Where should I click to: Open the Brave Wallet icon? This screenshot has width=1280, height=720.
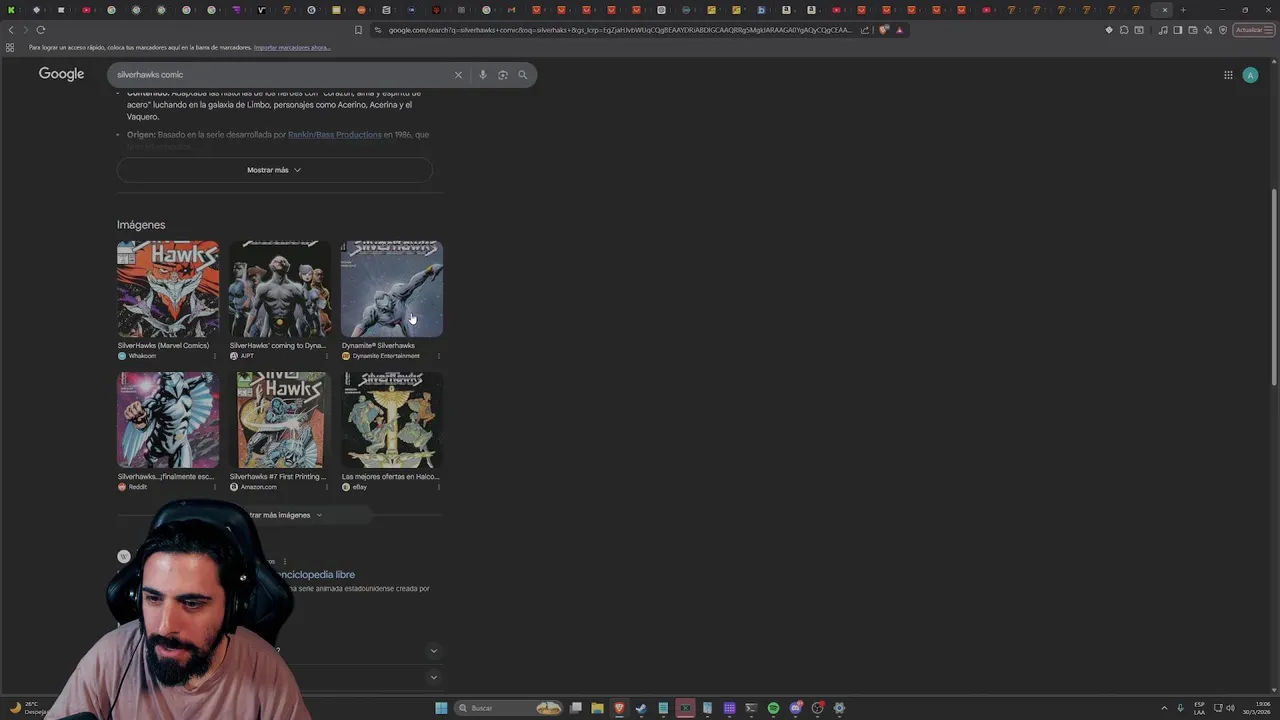click(x=1193, y=30)
